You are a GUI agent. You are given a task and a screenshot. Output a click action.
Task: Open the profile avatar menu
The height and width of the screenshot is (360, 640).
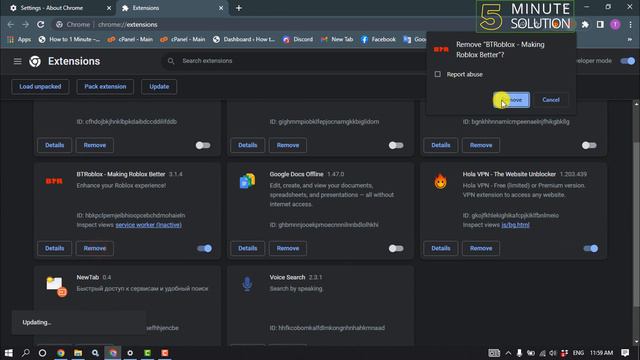pyautogui.click(x=615, y=24)
